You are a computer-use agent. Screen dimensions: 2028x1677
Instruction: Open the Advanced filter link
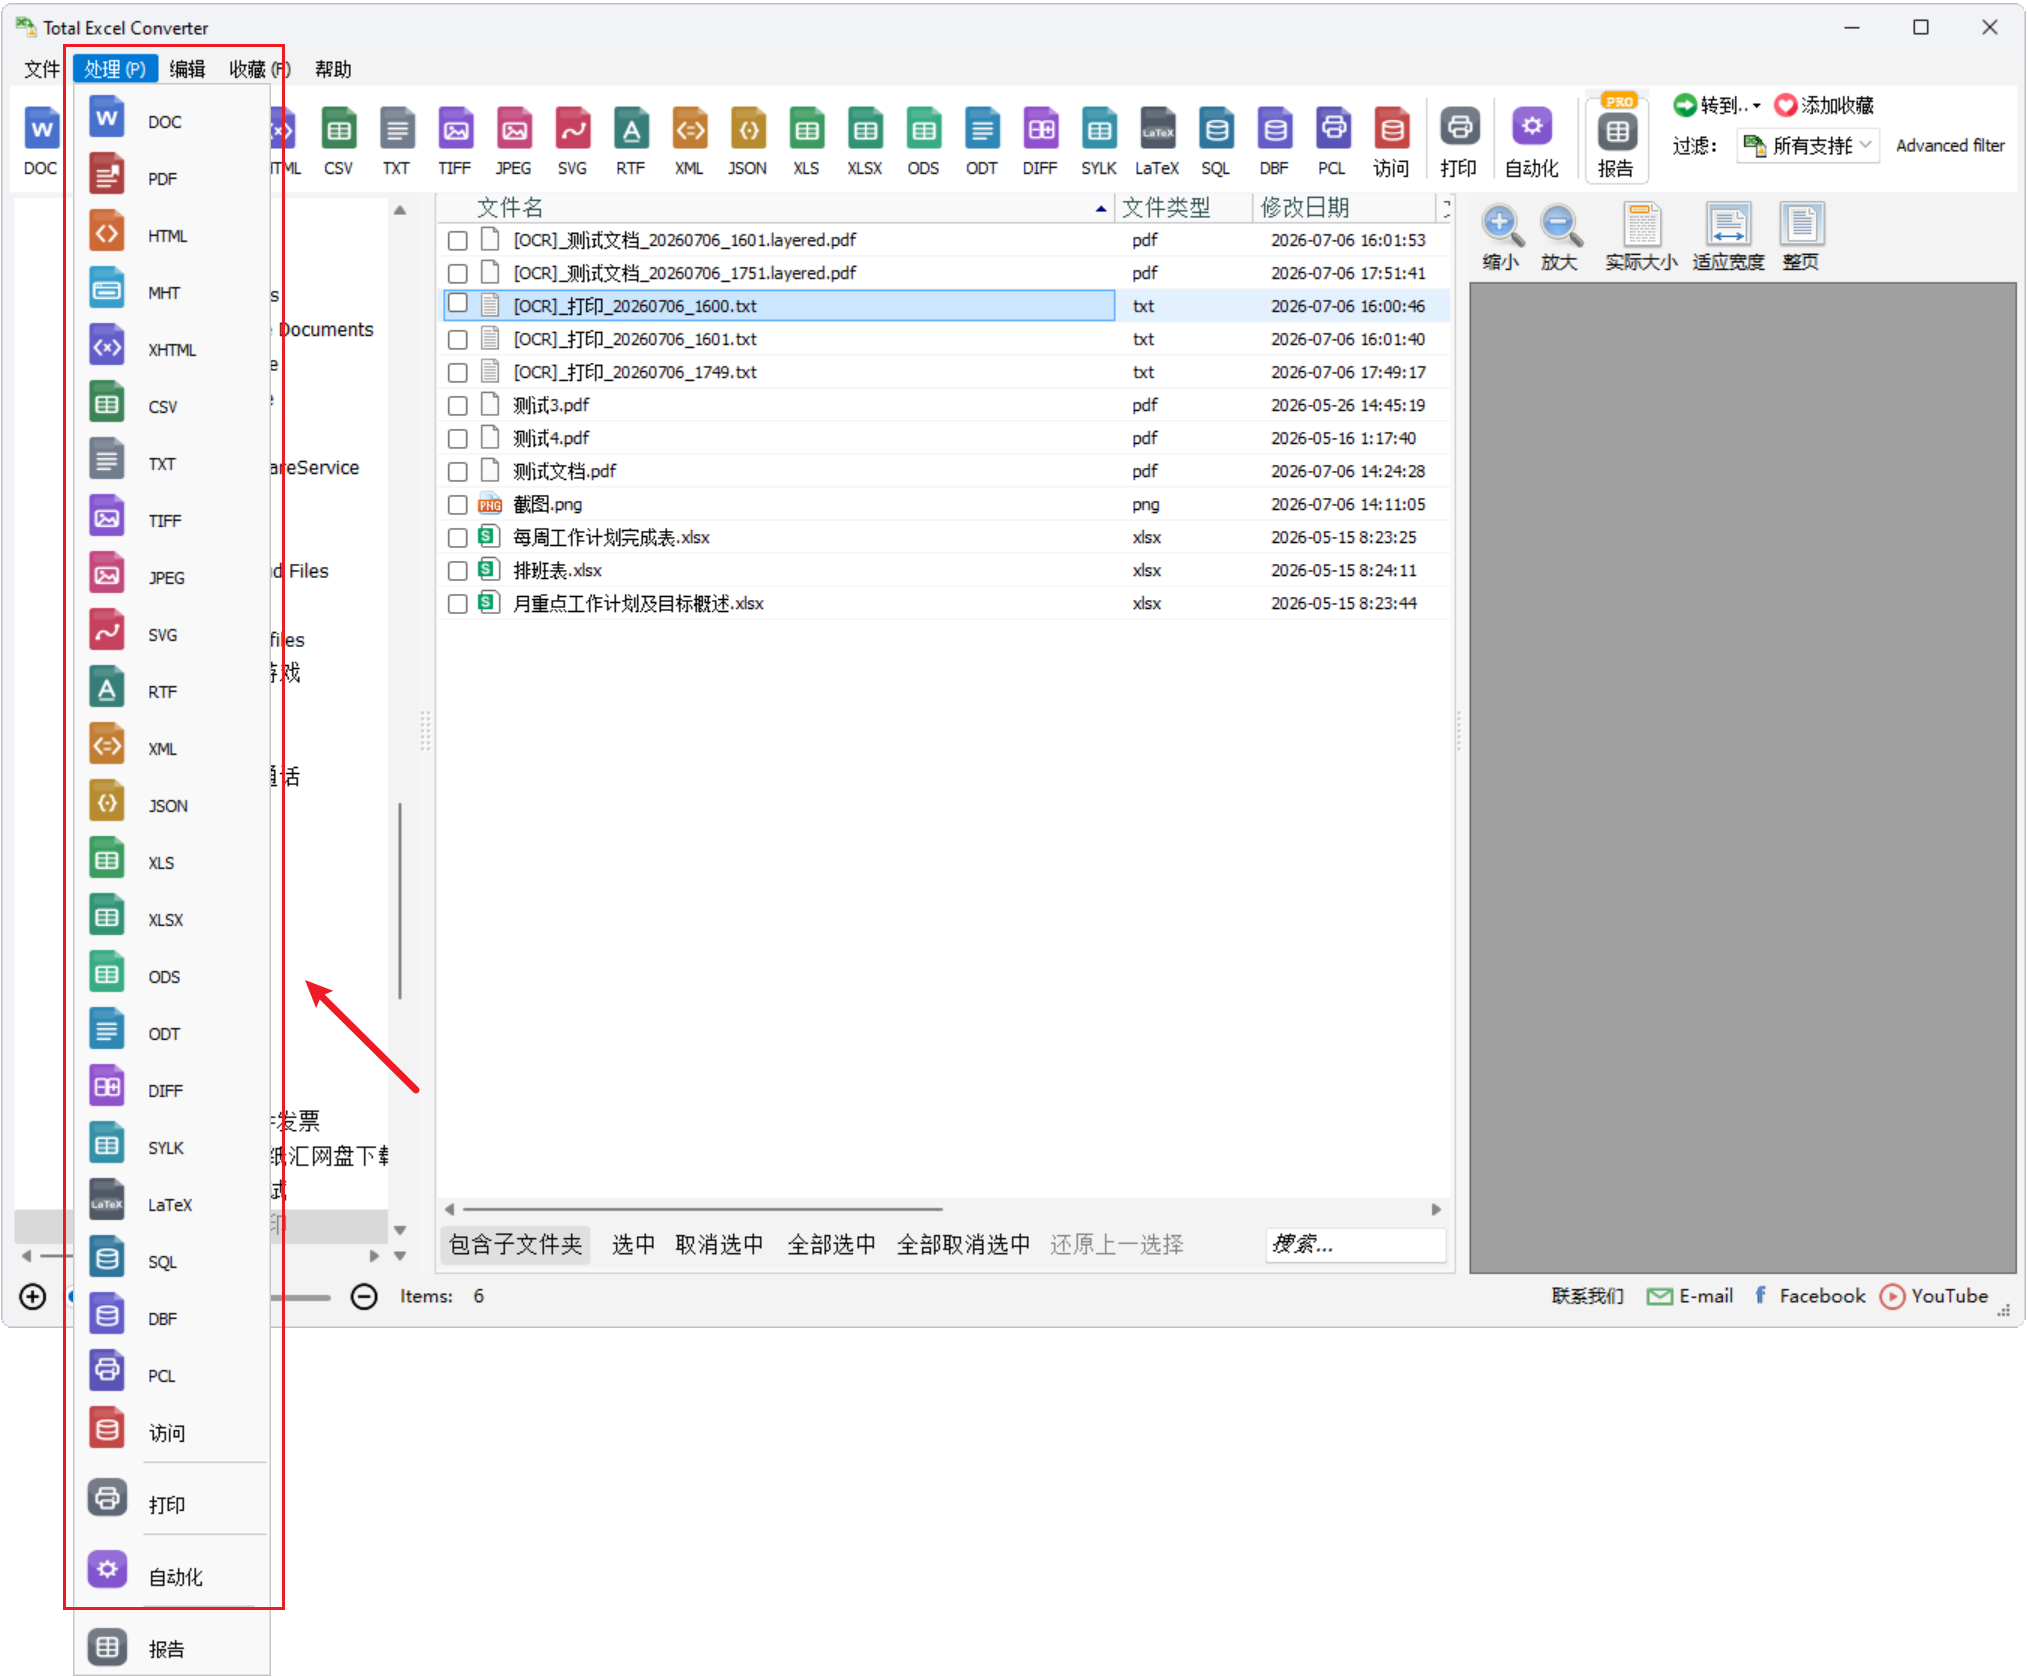click(x=1950, y=146)
